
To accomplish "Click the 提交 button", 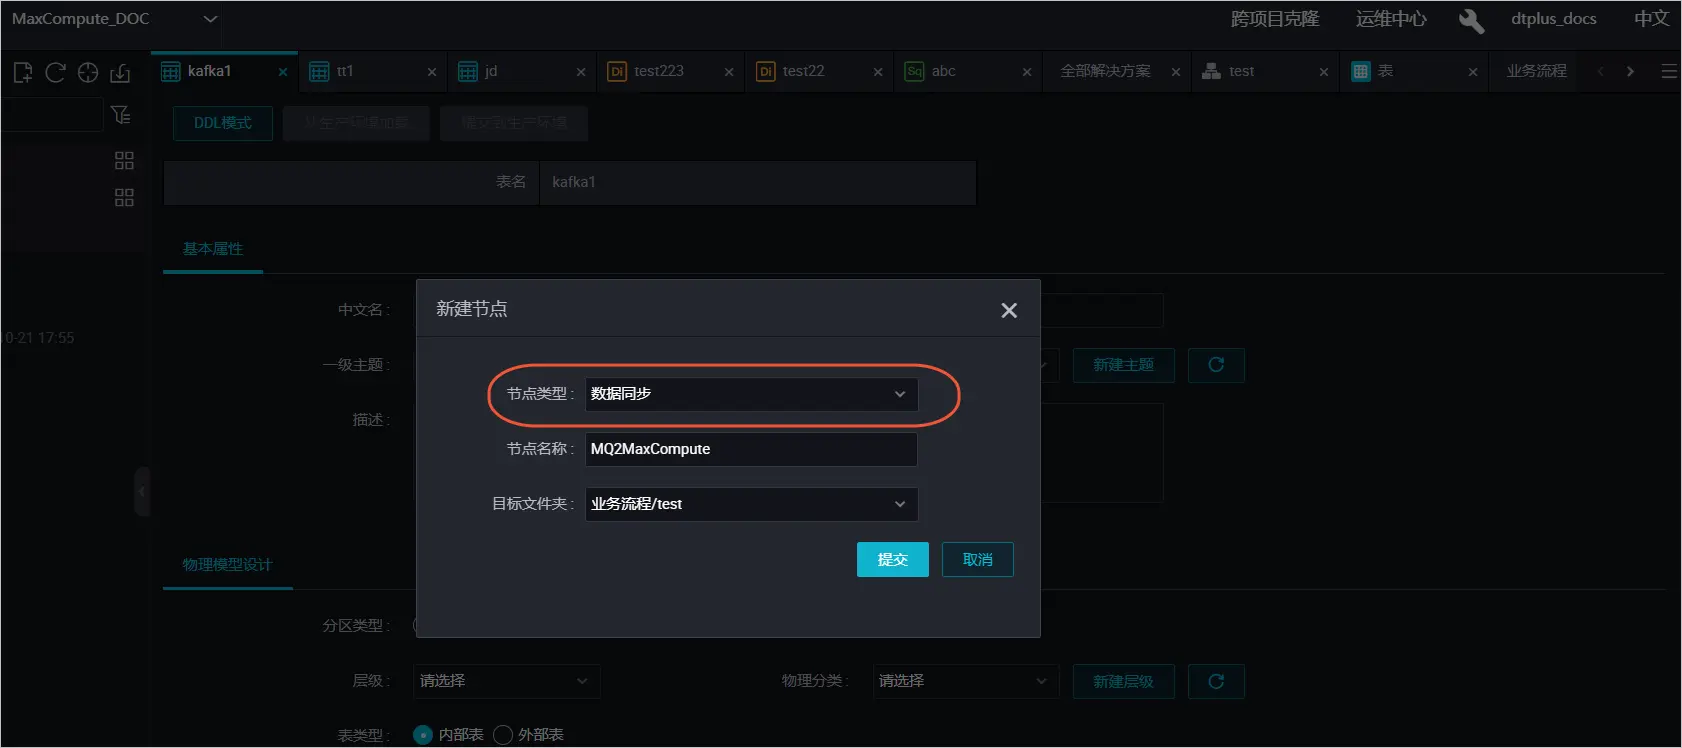I will pos(893,560).
